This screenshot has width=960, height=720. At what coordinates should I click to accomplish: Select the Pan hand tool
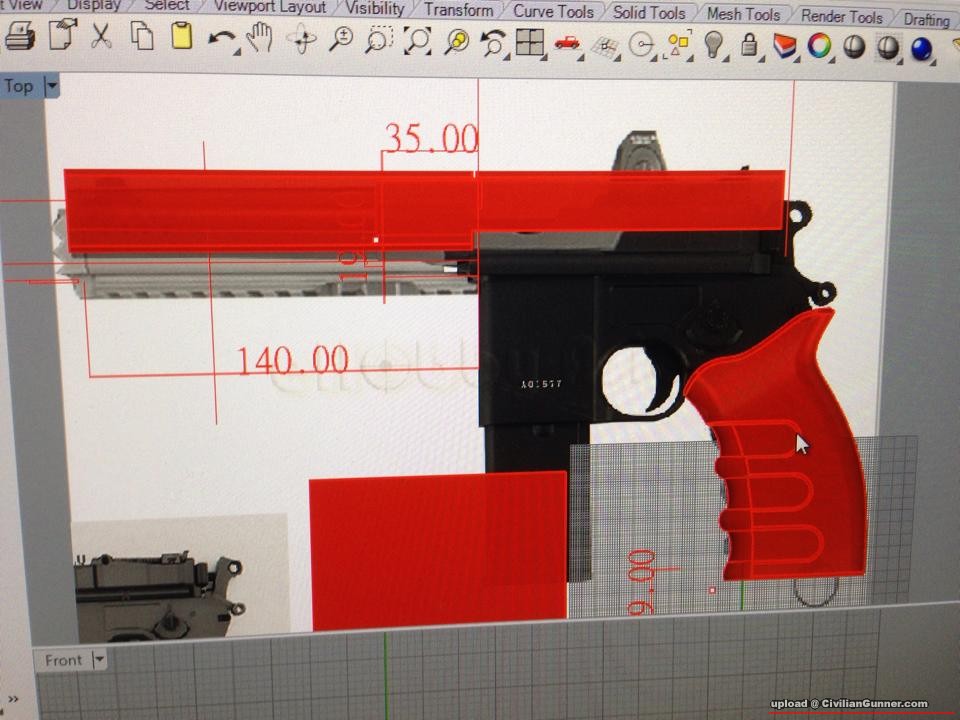pyautogui.click(x=259, y=39)
